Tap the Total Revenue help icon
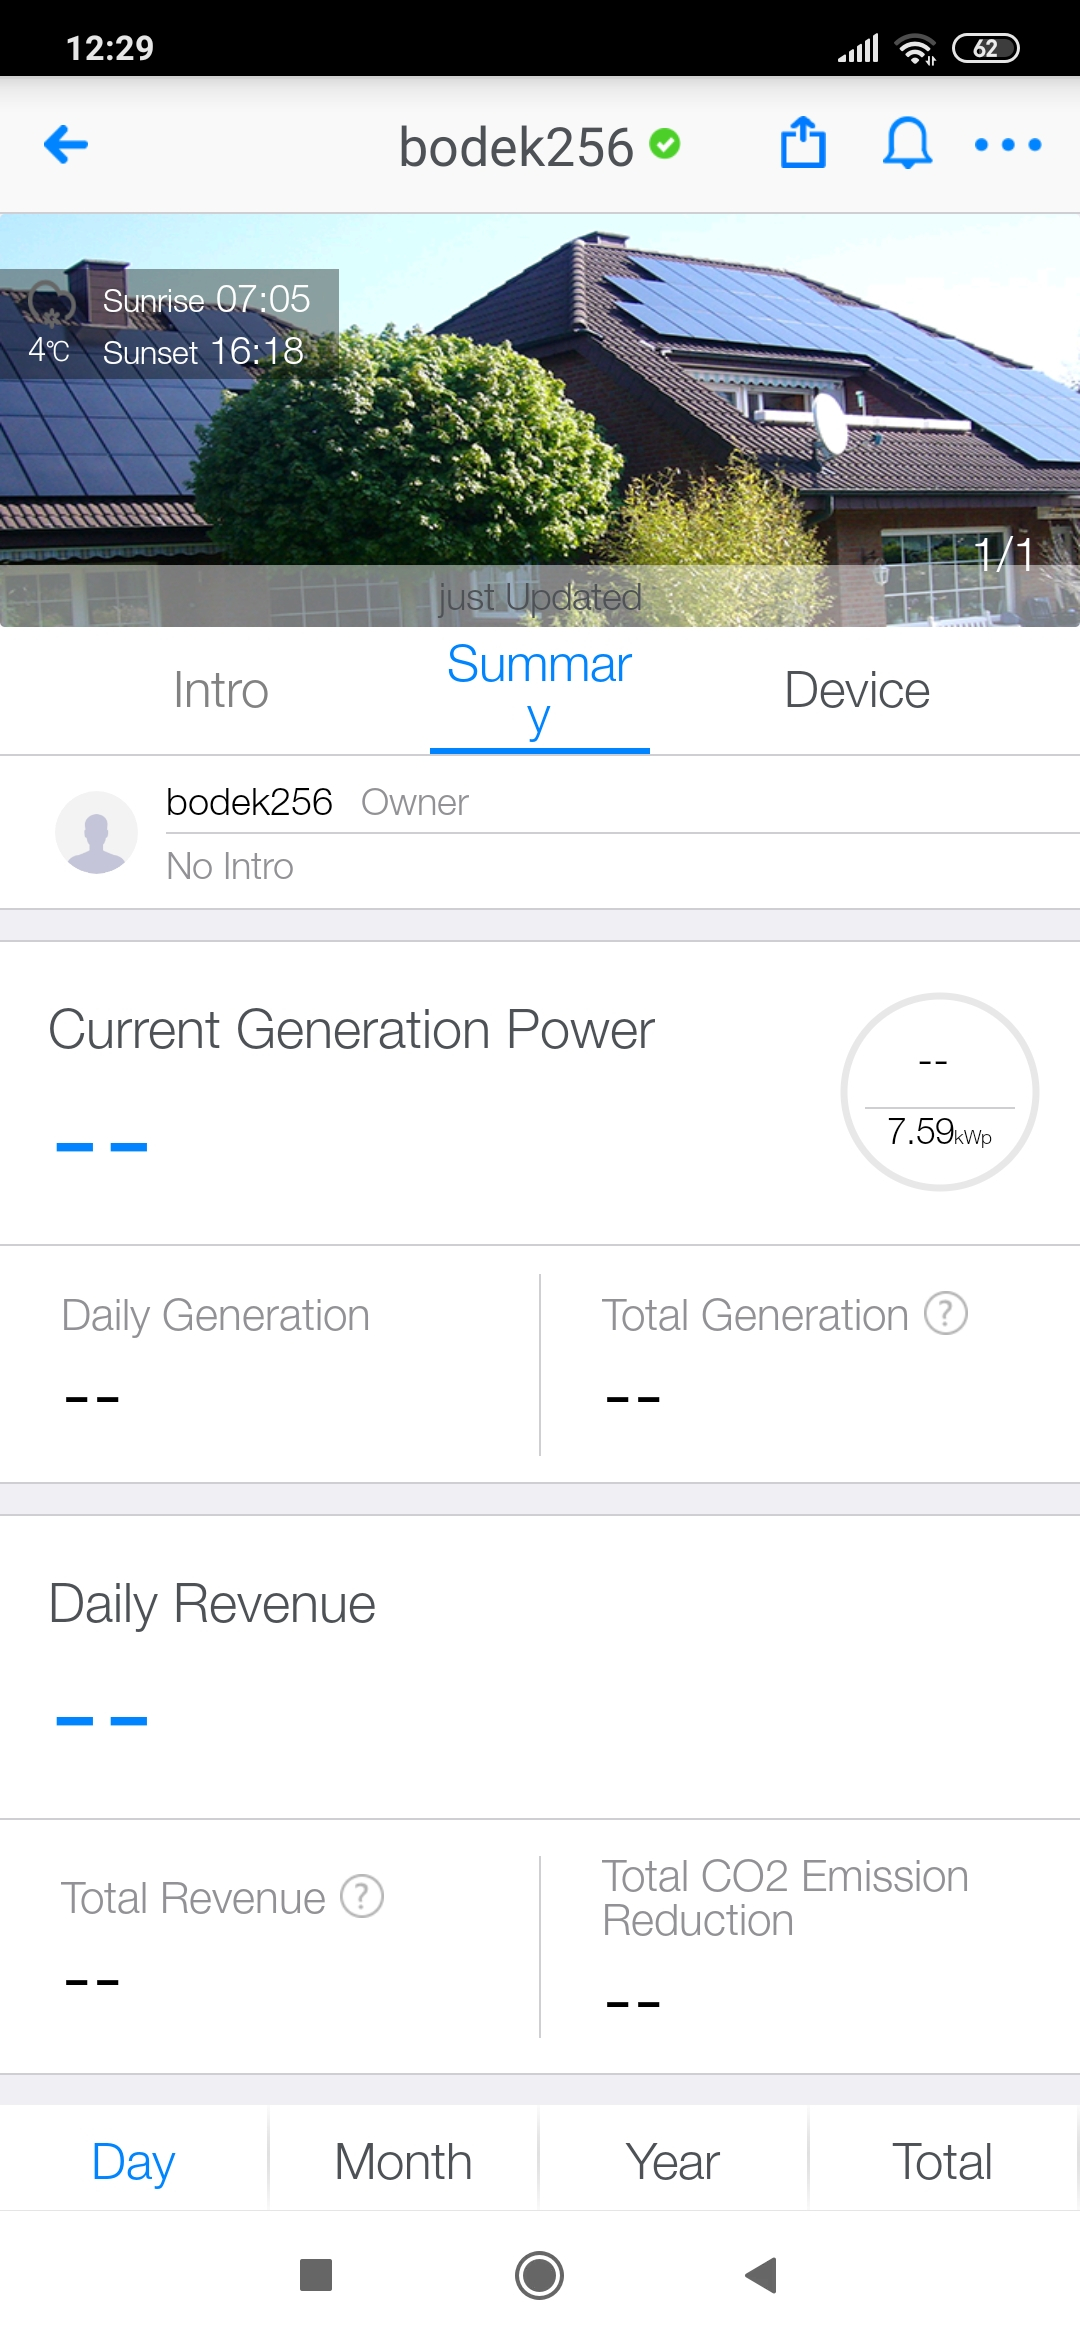Image resolution: width=1080 pixels, height=2340 pixels. point(362,1896)
